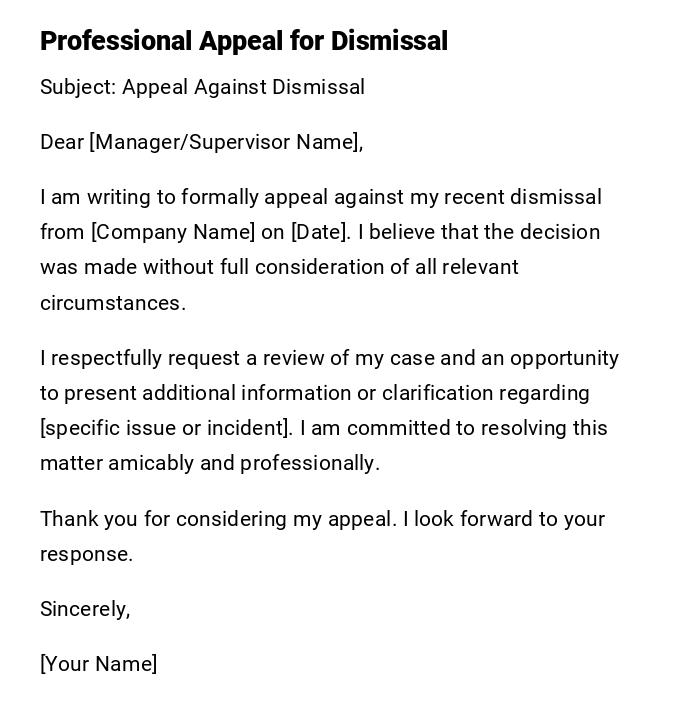Screen dimensions: 700x726
Task: Click the [Company Name] placeholder
Action: [x=173, y=232]
